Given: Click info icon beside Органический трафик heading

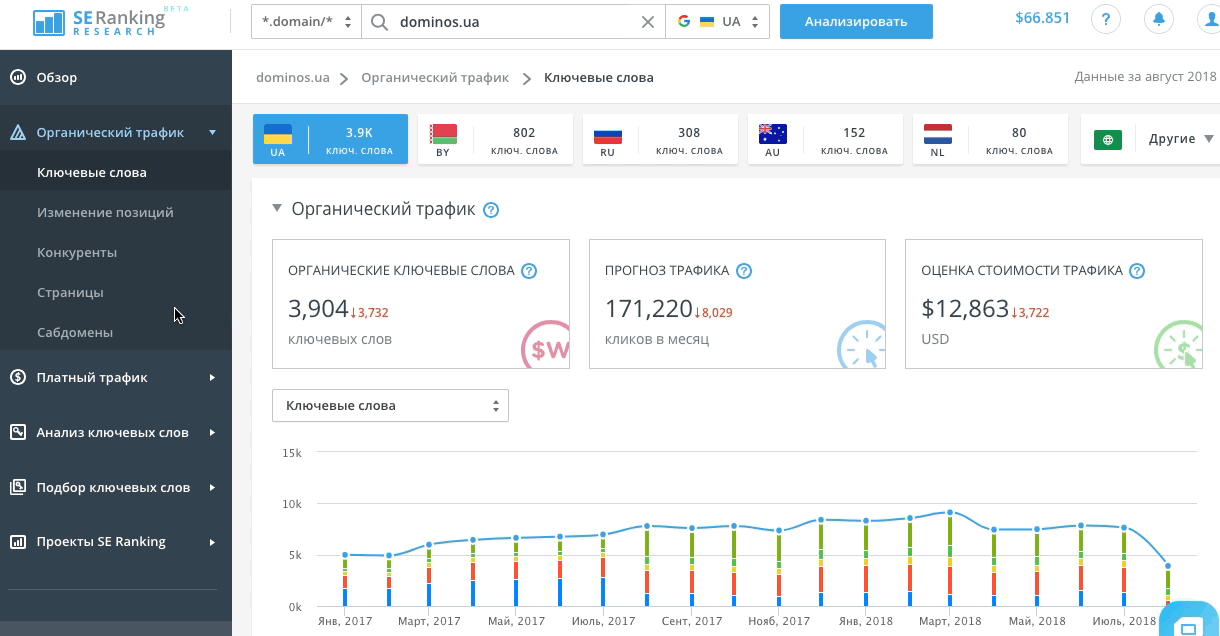Looking at the screenshot, I should coord(491,210).
